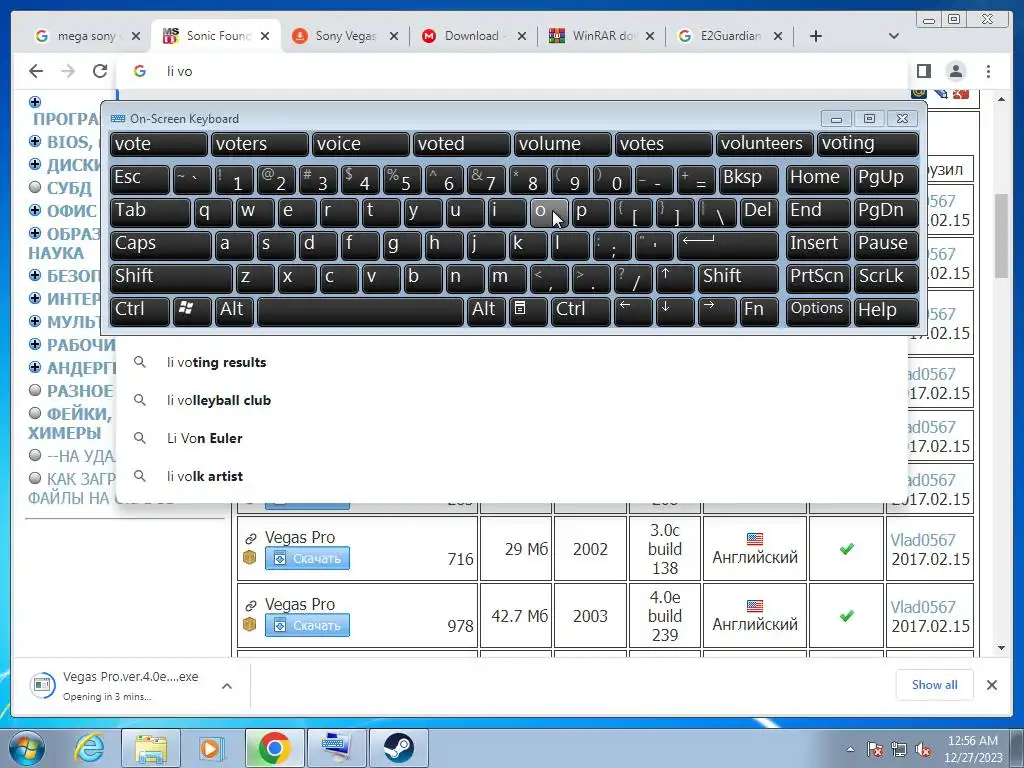Viewport: 1024px width, 768px height.
Task: Choose the 'voters' word prediction
Action: pos(259,144)
